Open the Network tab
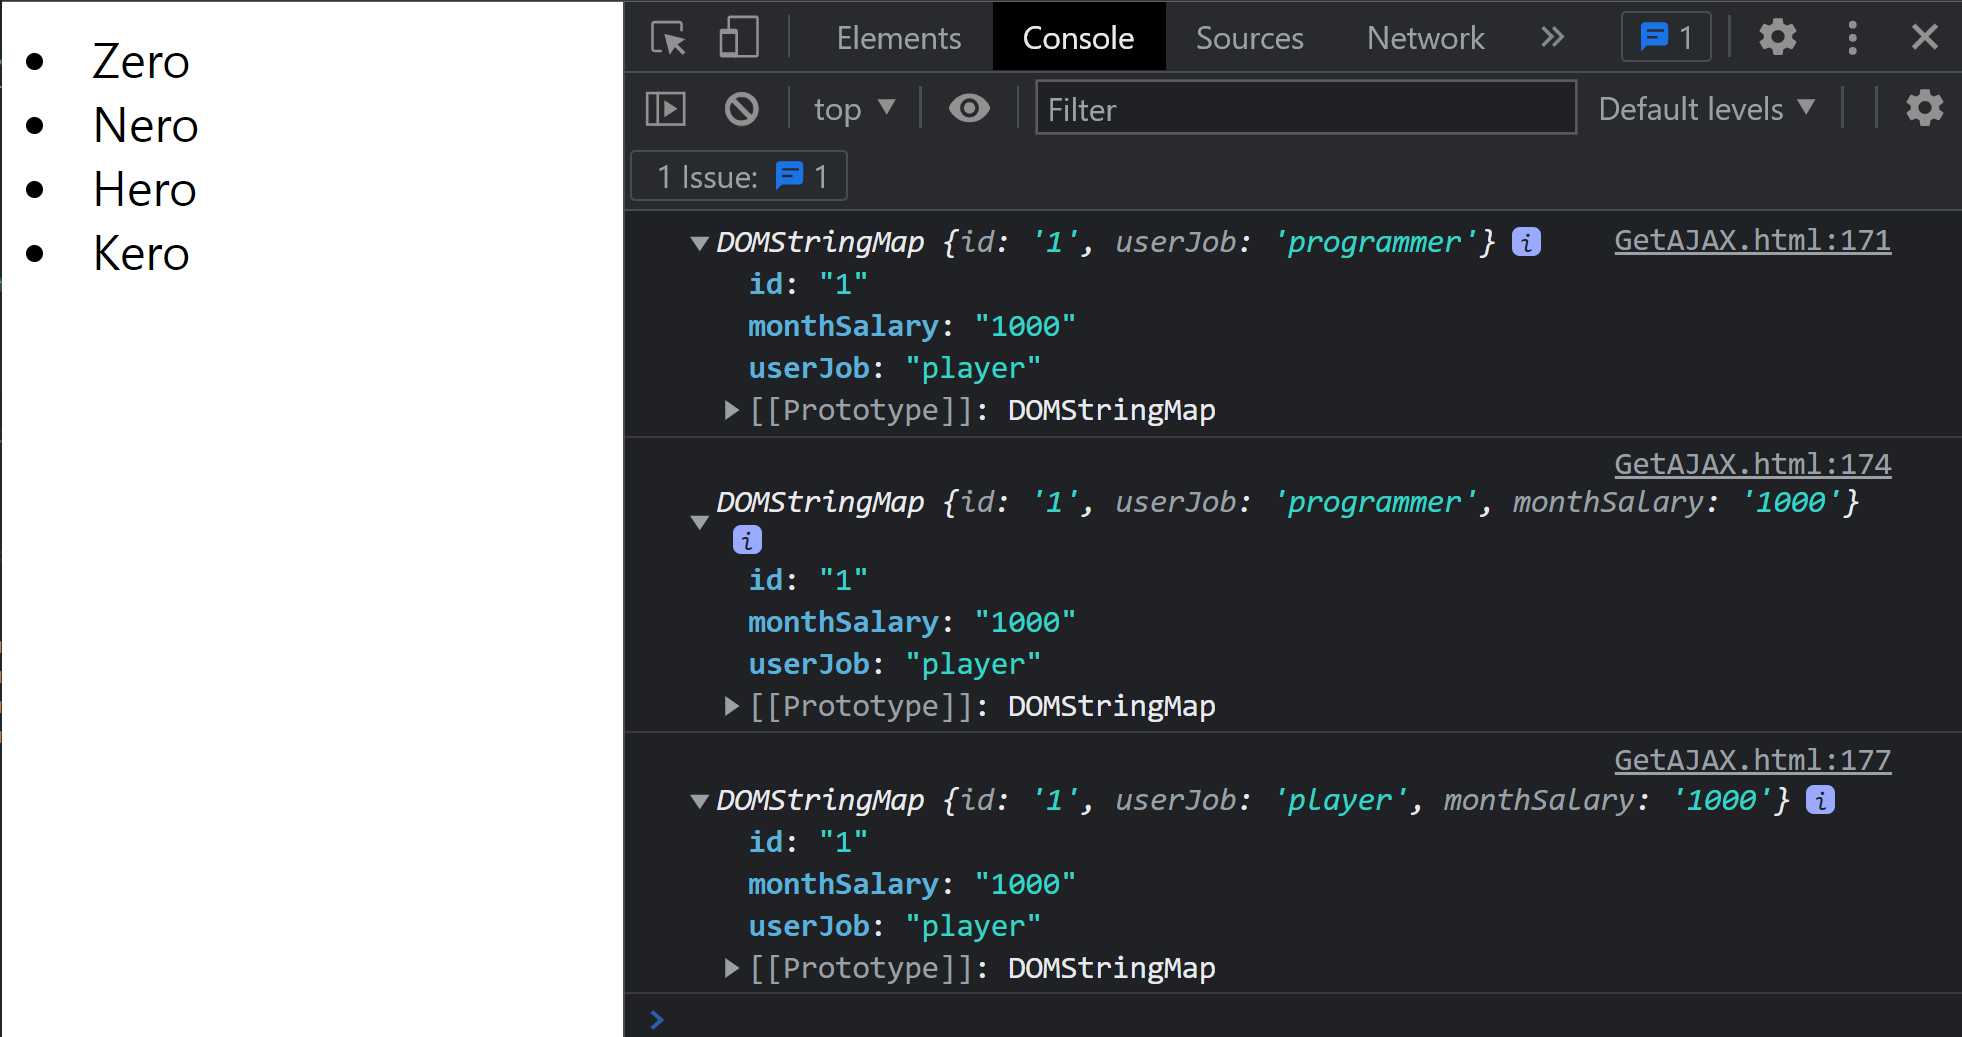The height and width of the screenshot is (1037, 1962). (x=1425, y=38)
